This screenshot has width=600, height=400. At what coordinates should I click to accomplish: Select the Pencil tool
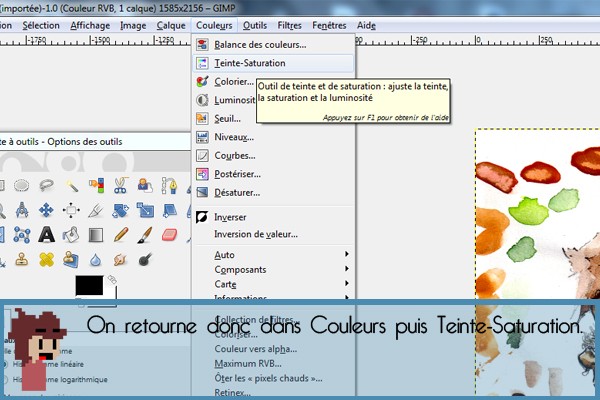(121, 235)
